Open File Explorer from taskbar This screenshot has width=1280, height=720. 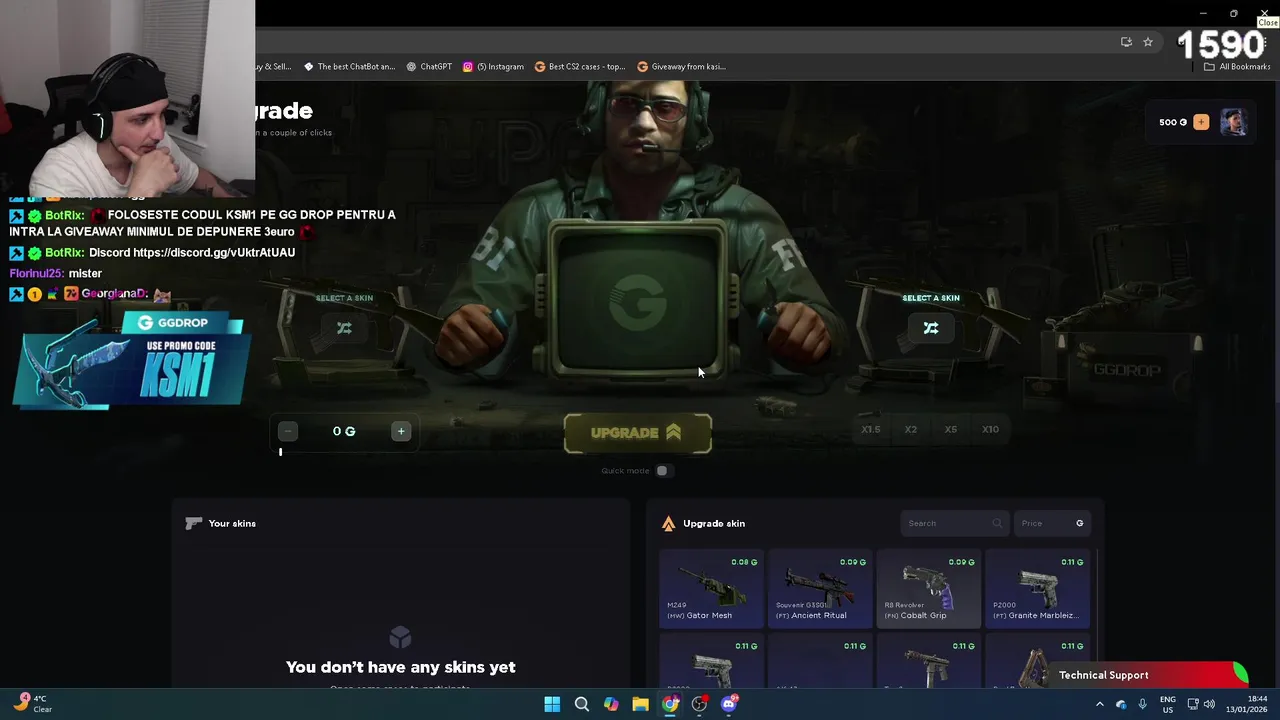pos(640,704)
